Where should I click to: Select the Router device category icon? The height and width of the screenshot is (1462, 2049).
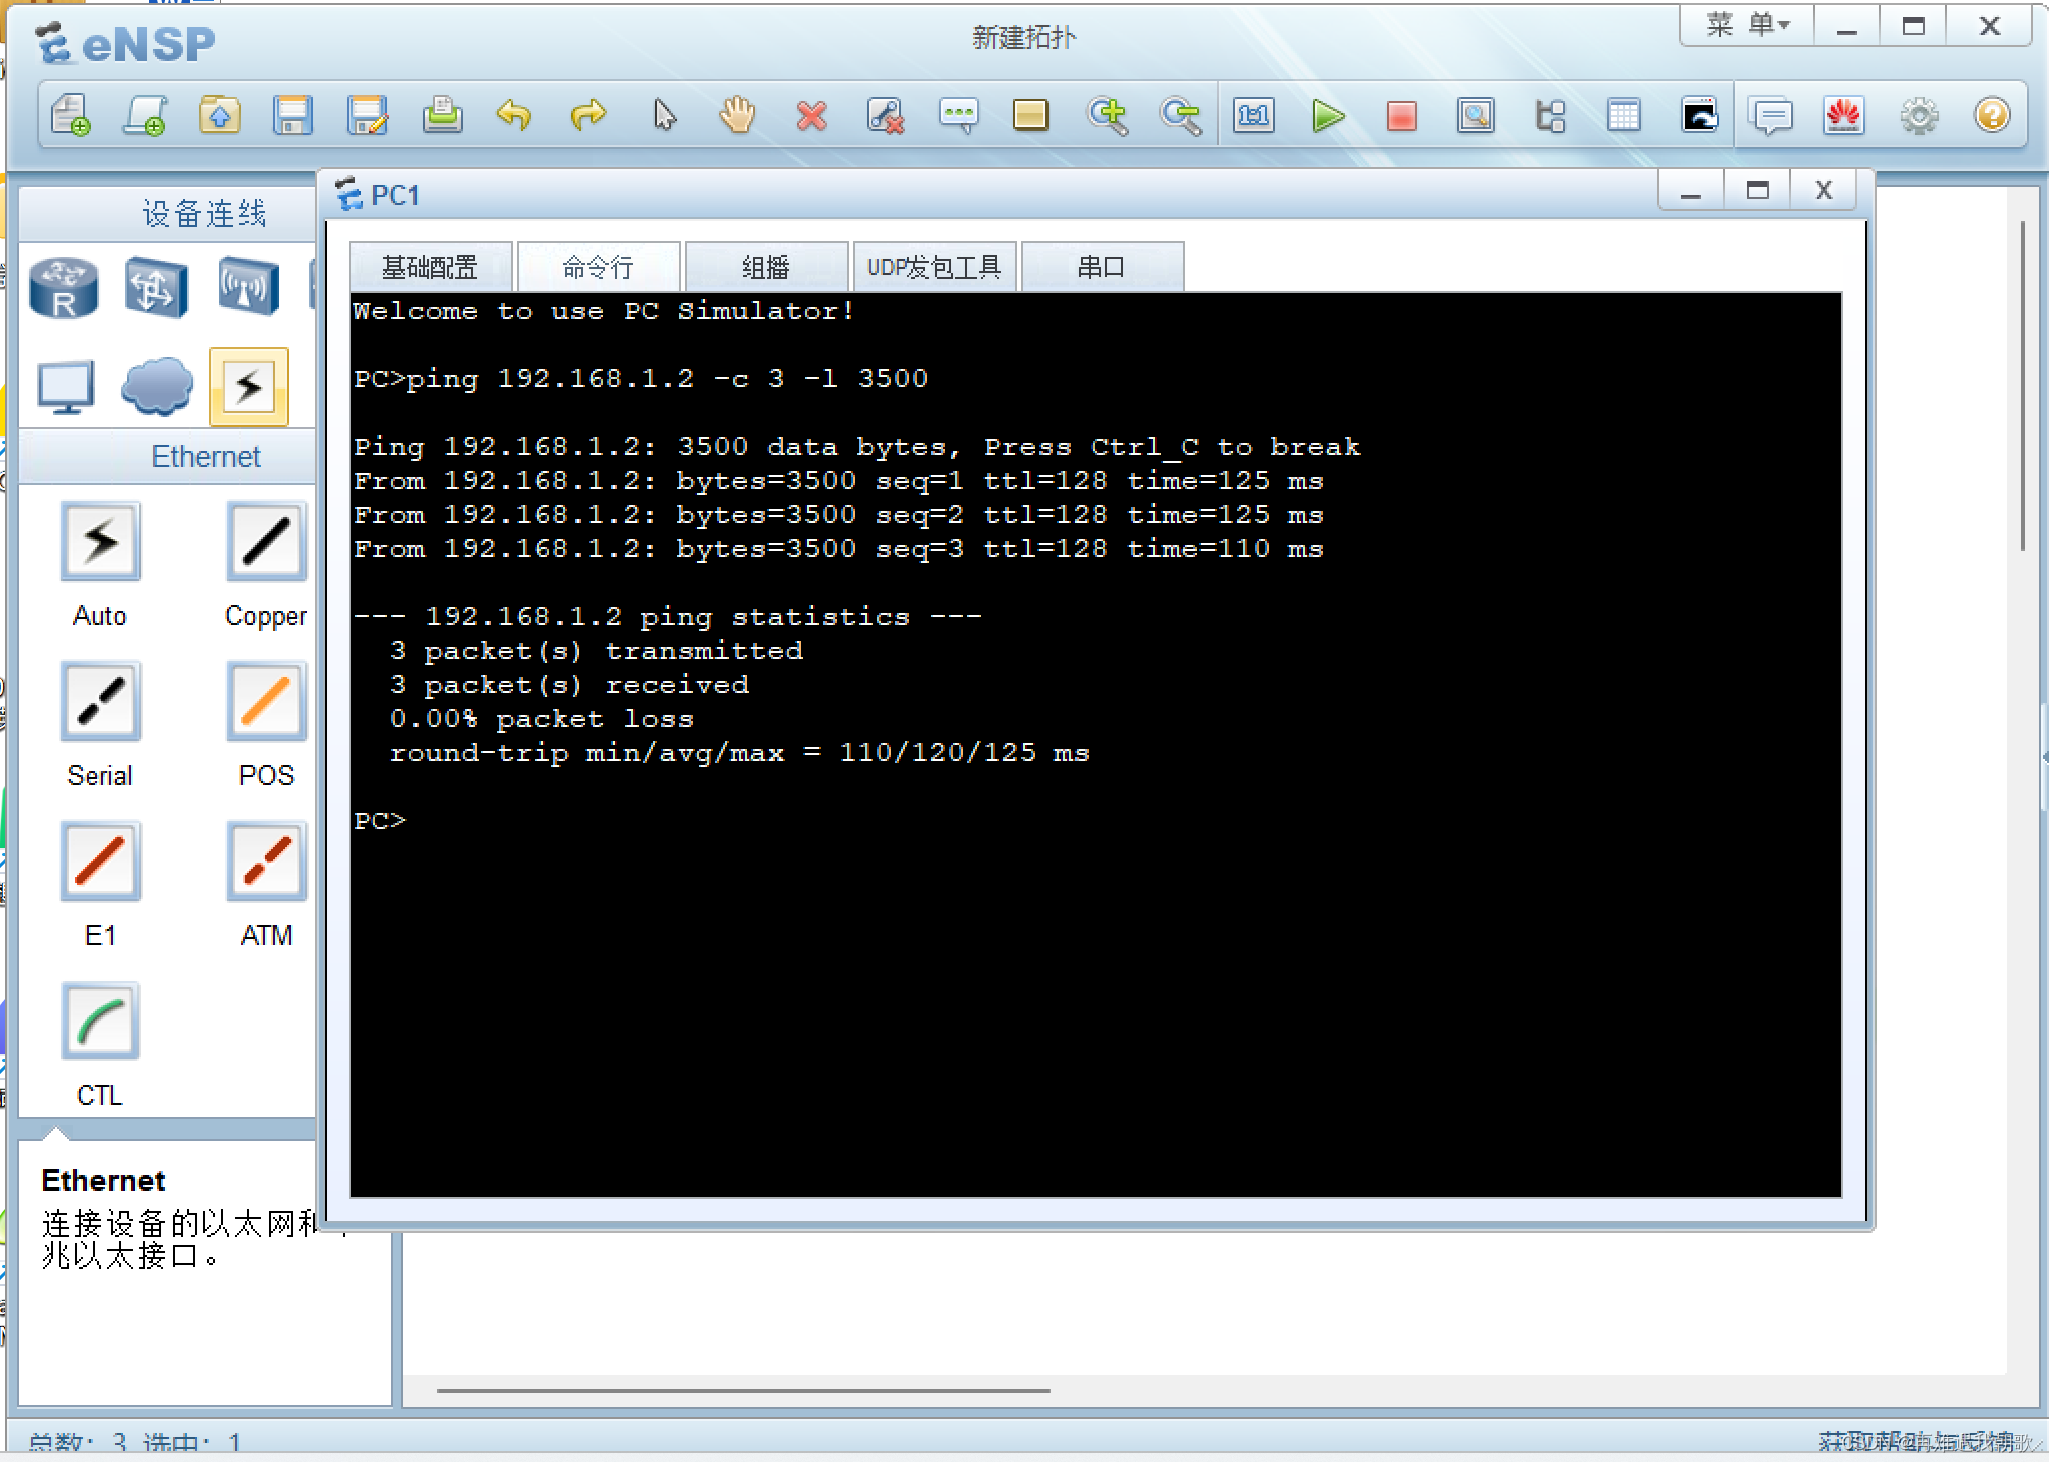(x=64, y=288)
